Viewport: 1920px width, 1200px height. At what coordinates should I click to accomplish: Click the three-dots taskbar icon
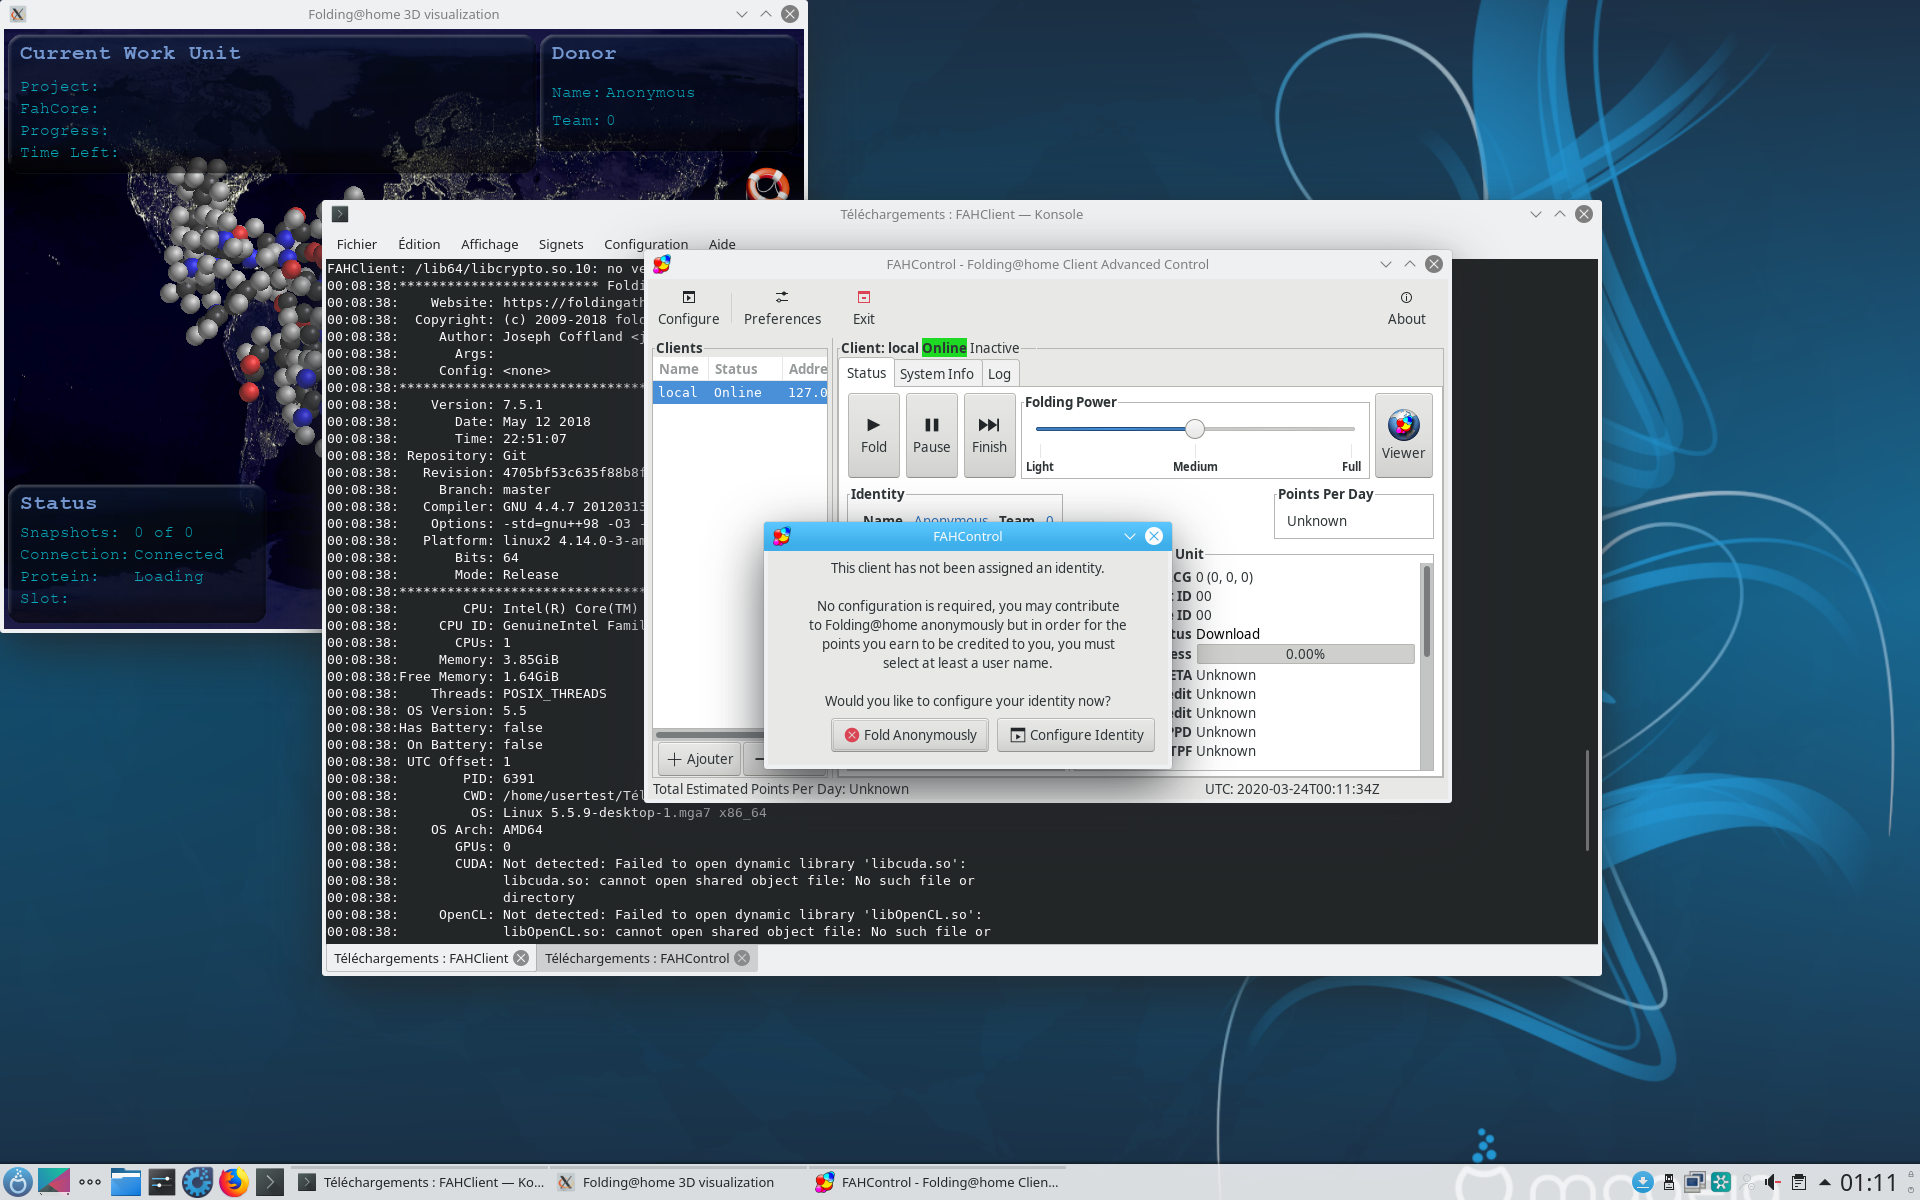coord(90,1182)
